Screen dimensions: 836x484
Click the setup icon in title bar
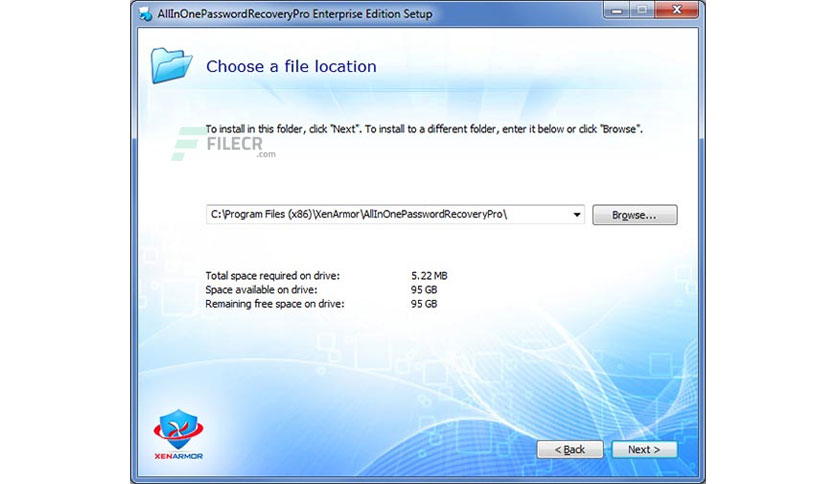(145, 14)
